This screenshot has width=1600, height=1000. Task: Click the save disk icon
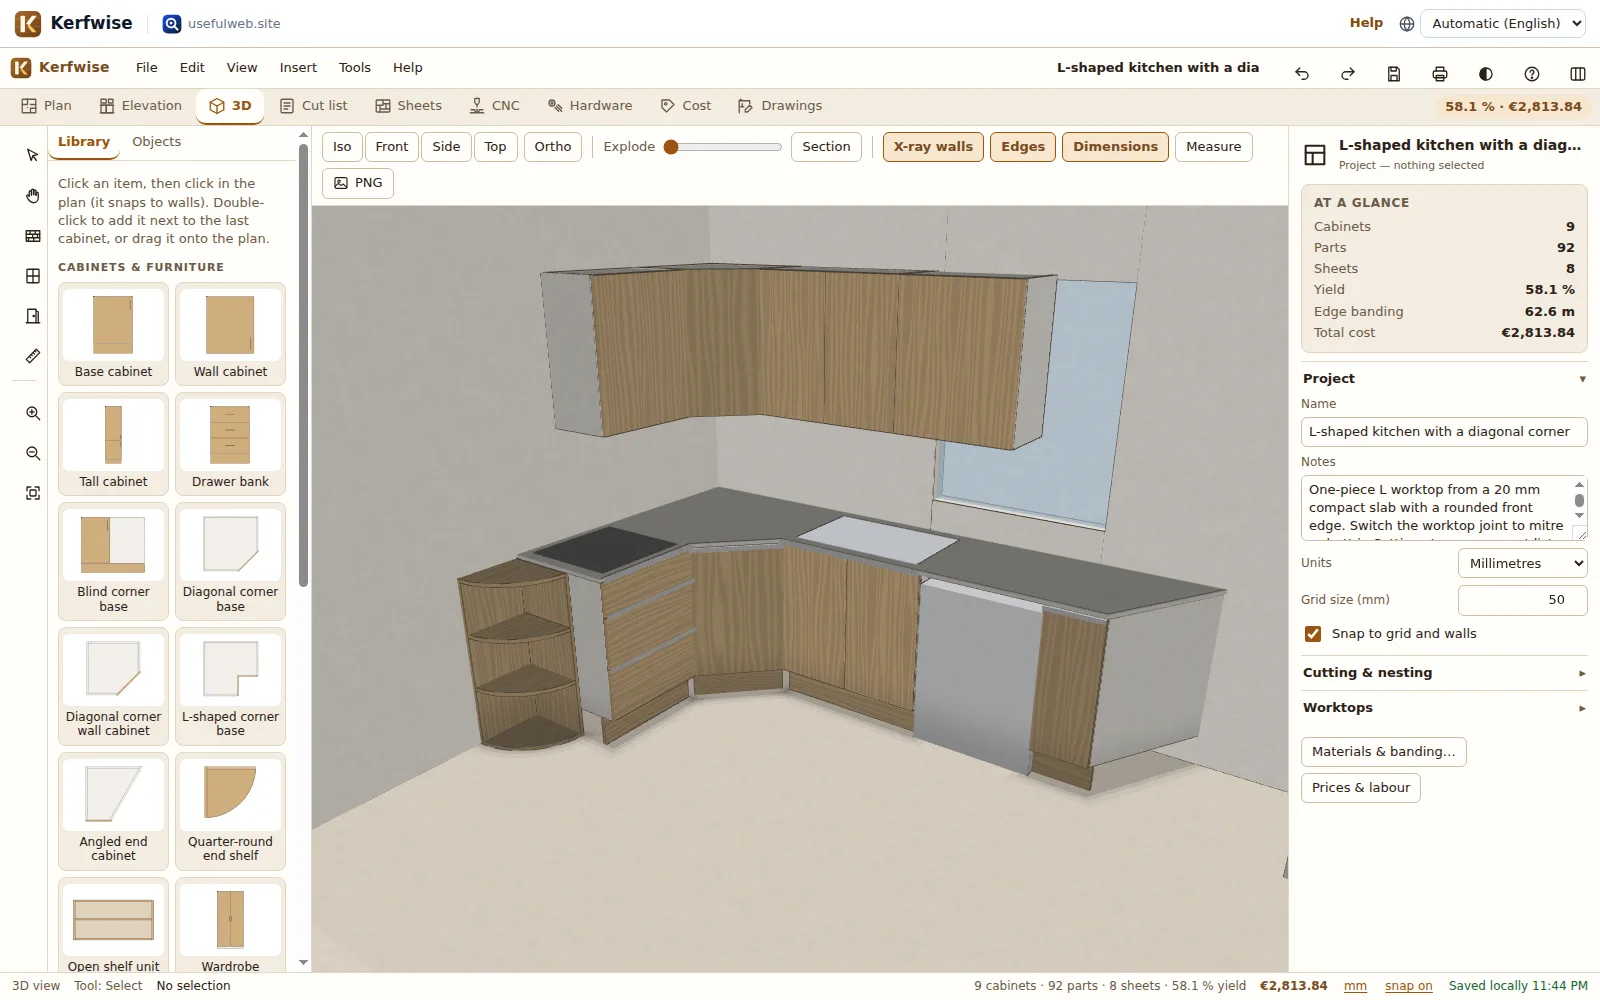pyautogui.click(x=1394, y=73)
